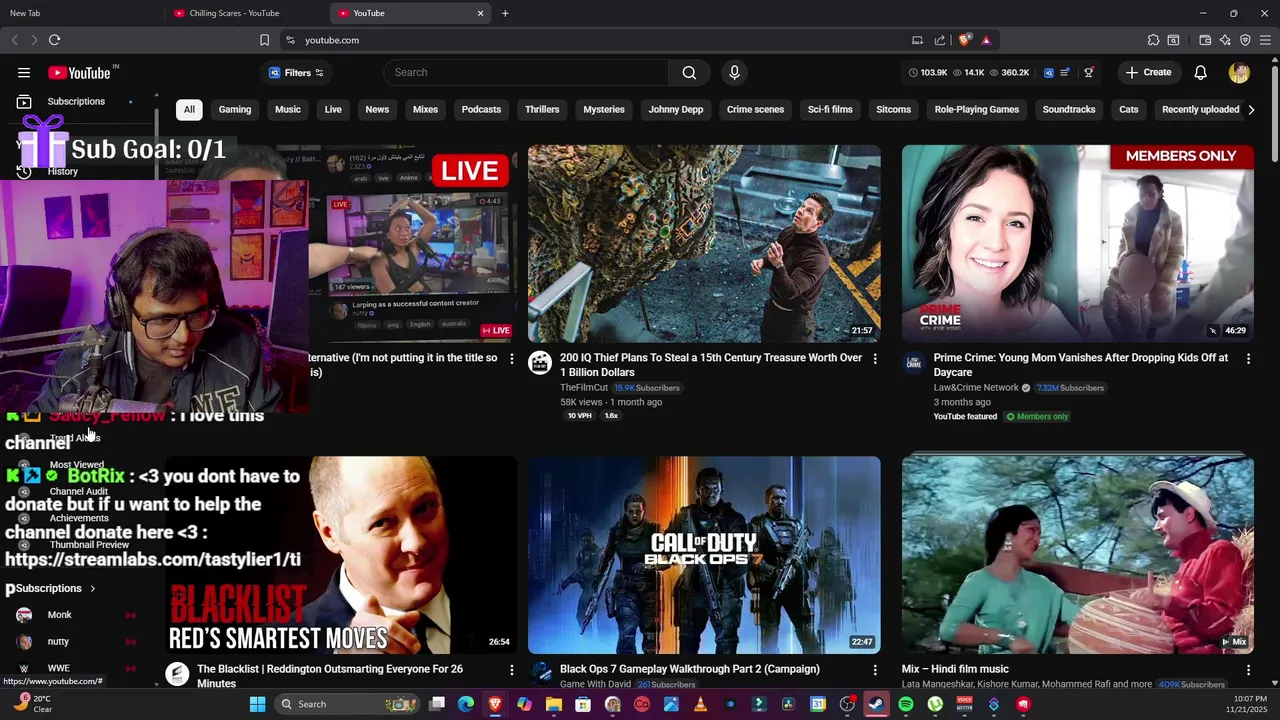
Task: Click the vidIQ trophy achievements icon
Action: pyautogui.click(x=1088, y=72)
